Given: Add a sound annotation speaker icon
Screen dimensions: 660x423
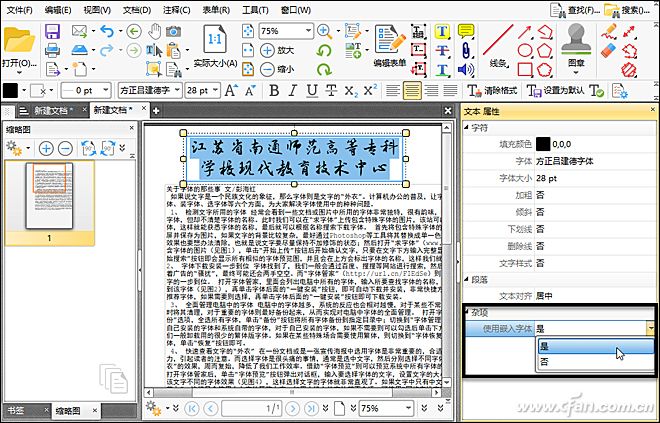Looking at the screenshot, I should click(466, 69).
